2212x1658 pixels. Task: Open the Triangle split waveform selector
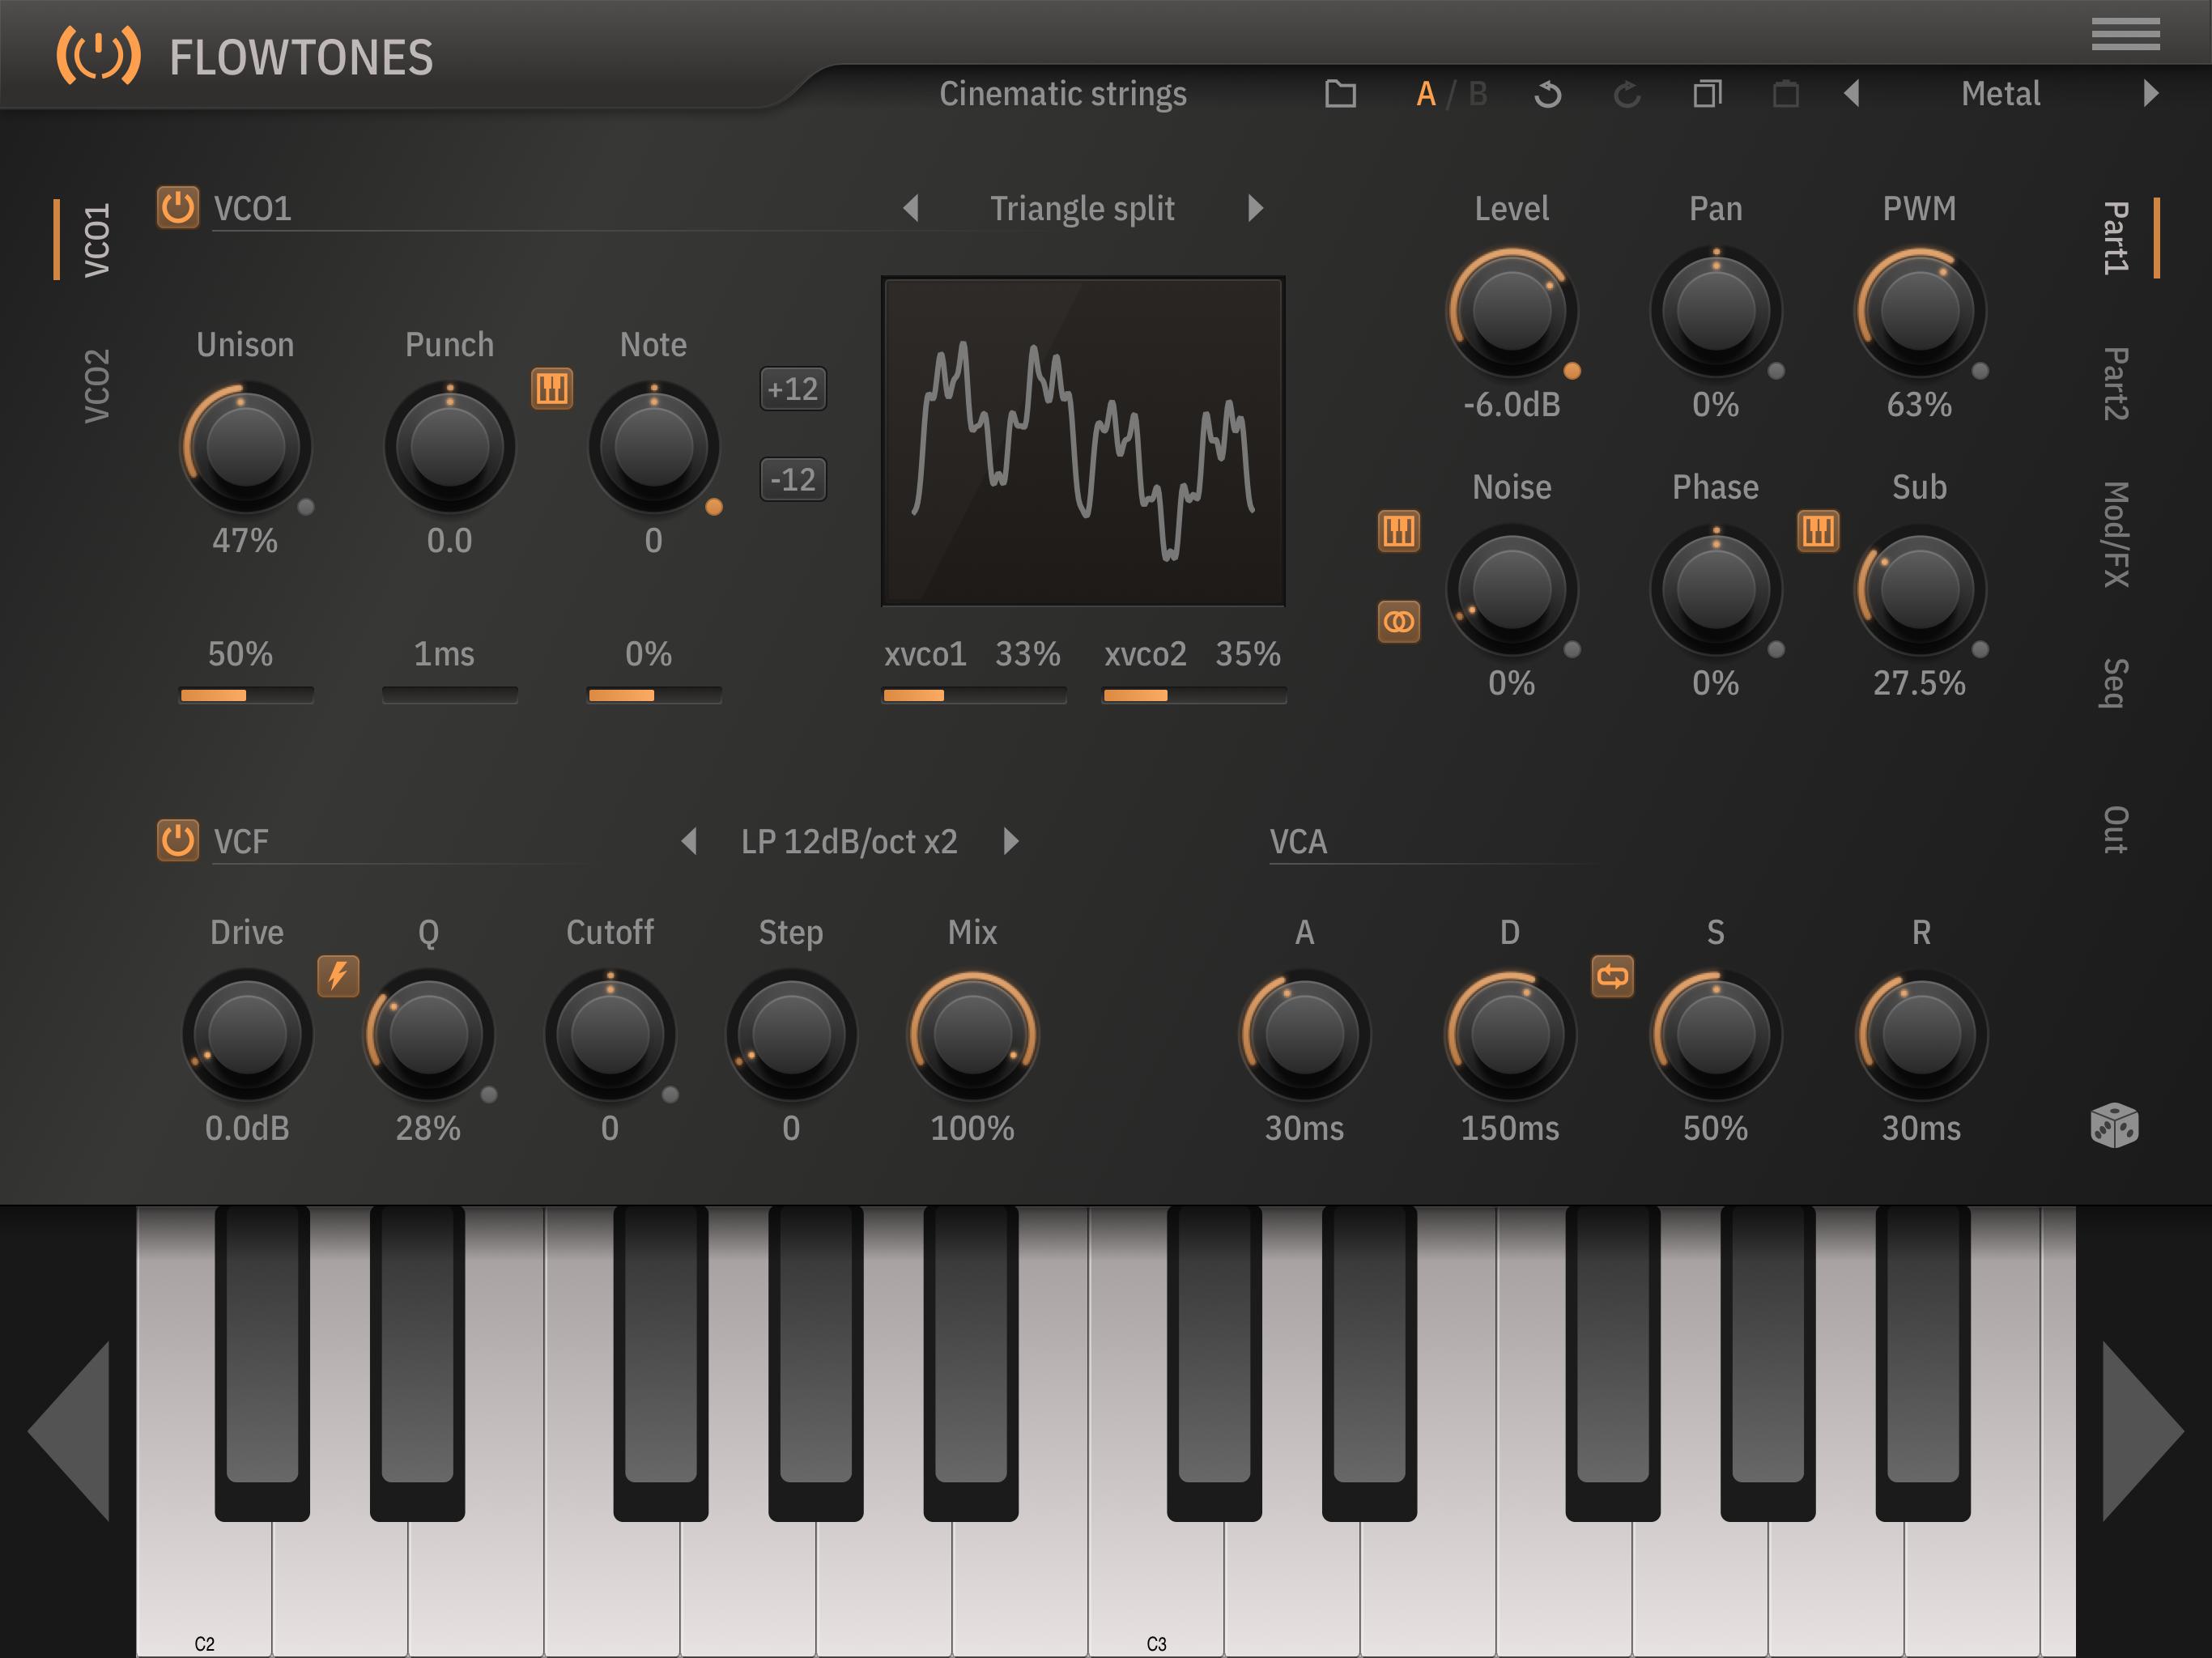(1082, 208)
